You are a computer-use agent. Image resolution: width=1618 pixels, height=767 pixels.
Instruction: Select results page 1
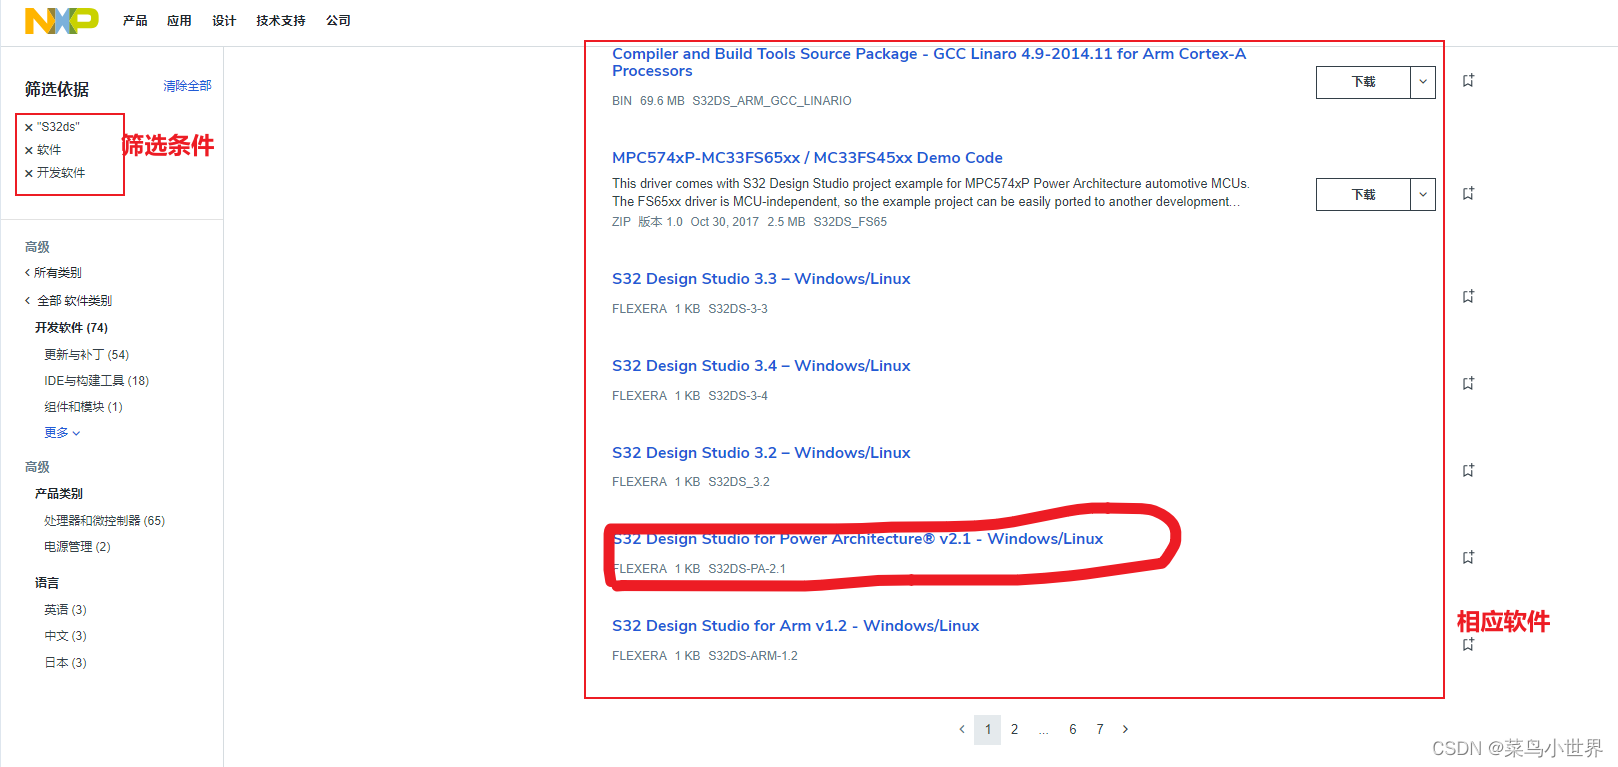coord(988,729)
